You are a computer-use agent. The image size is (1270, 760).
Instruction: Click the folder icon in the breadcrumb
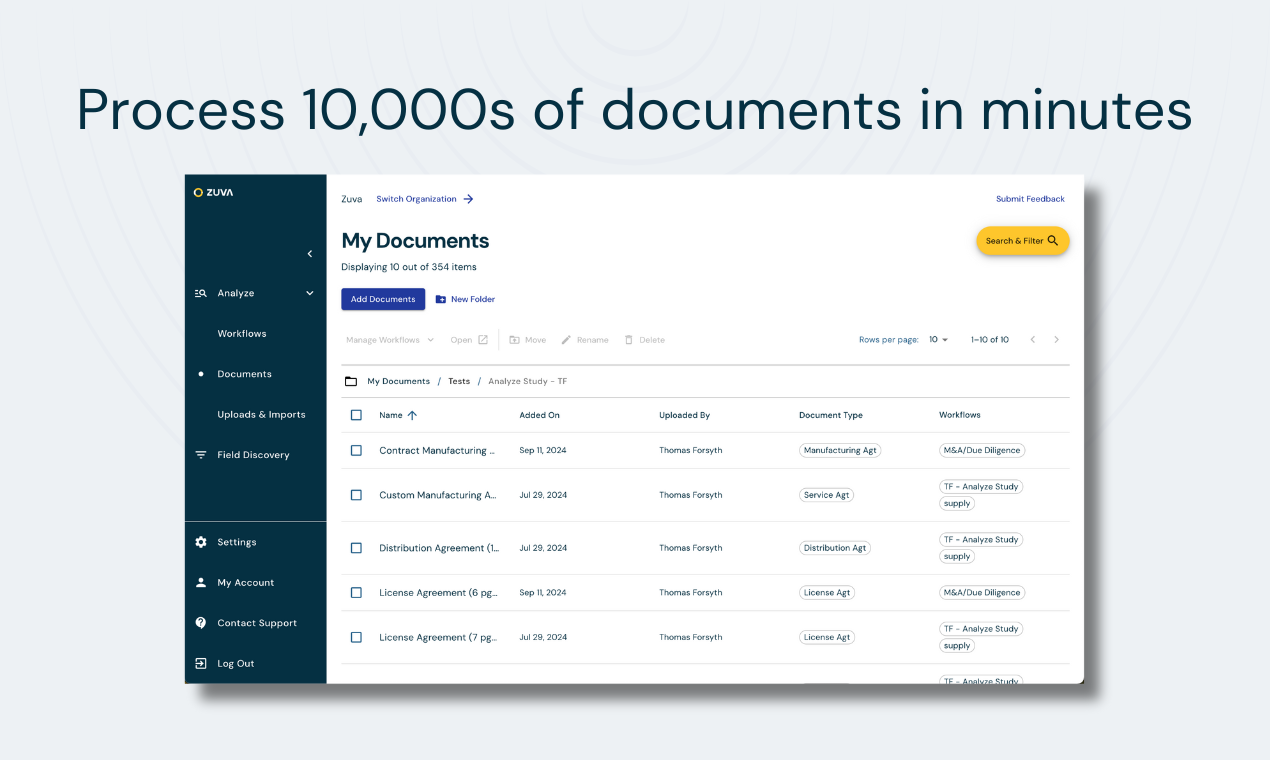tap(350, 381)
